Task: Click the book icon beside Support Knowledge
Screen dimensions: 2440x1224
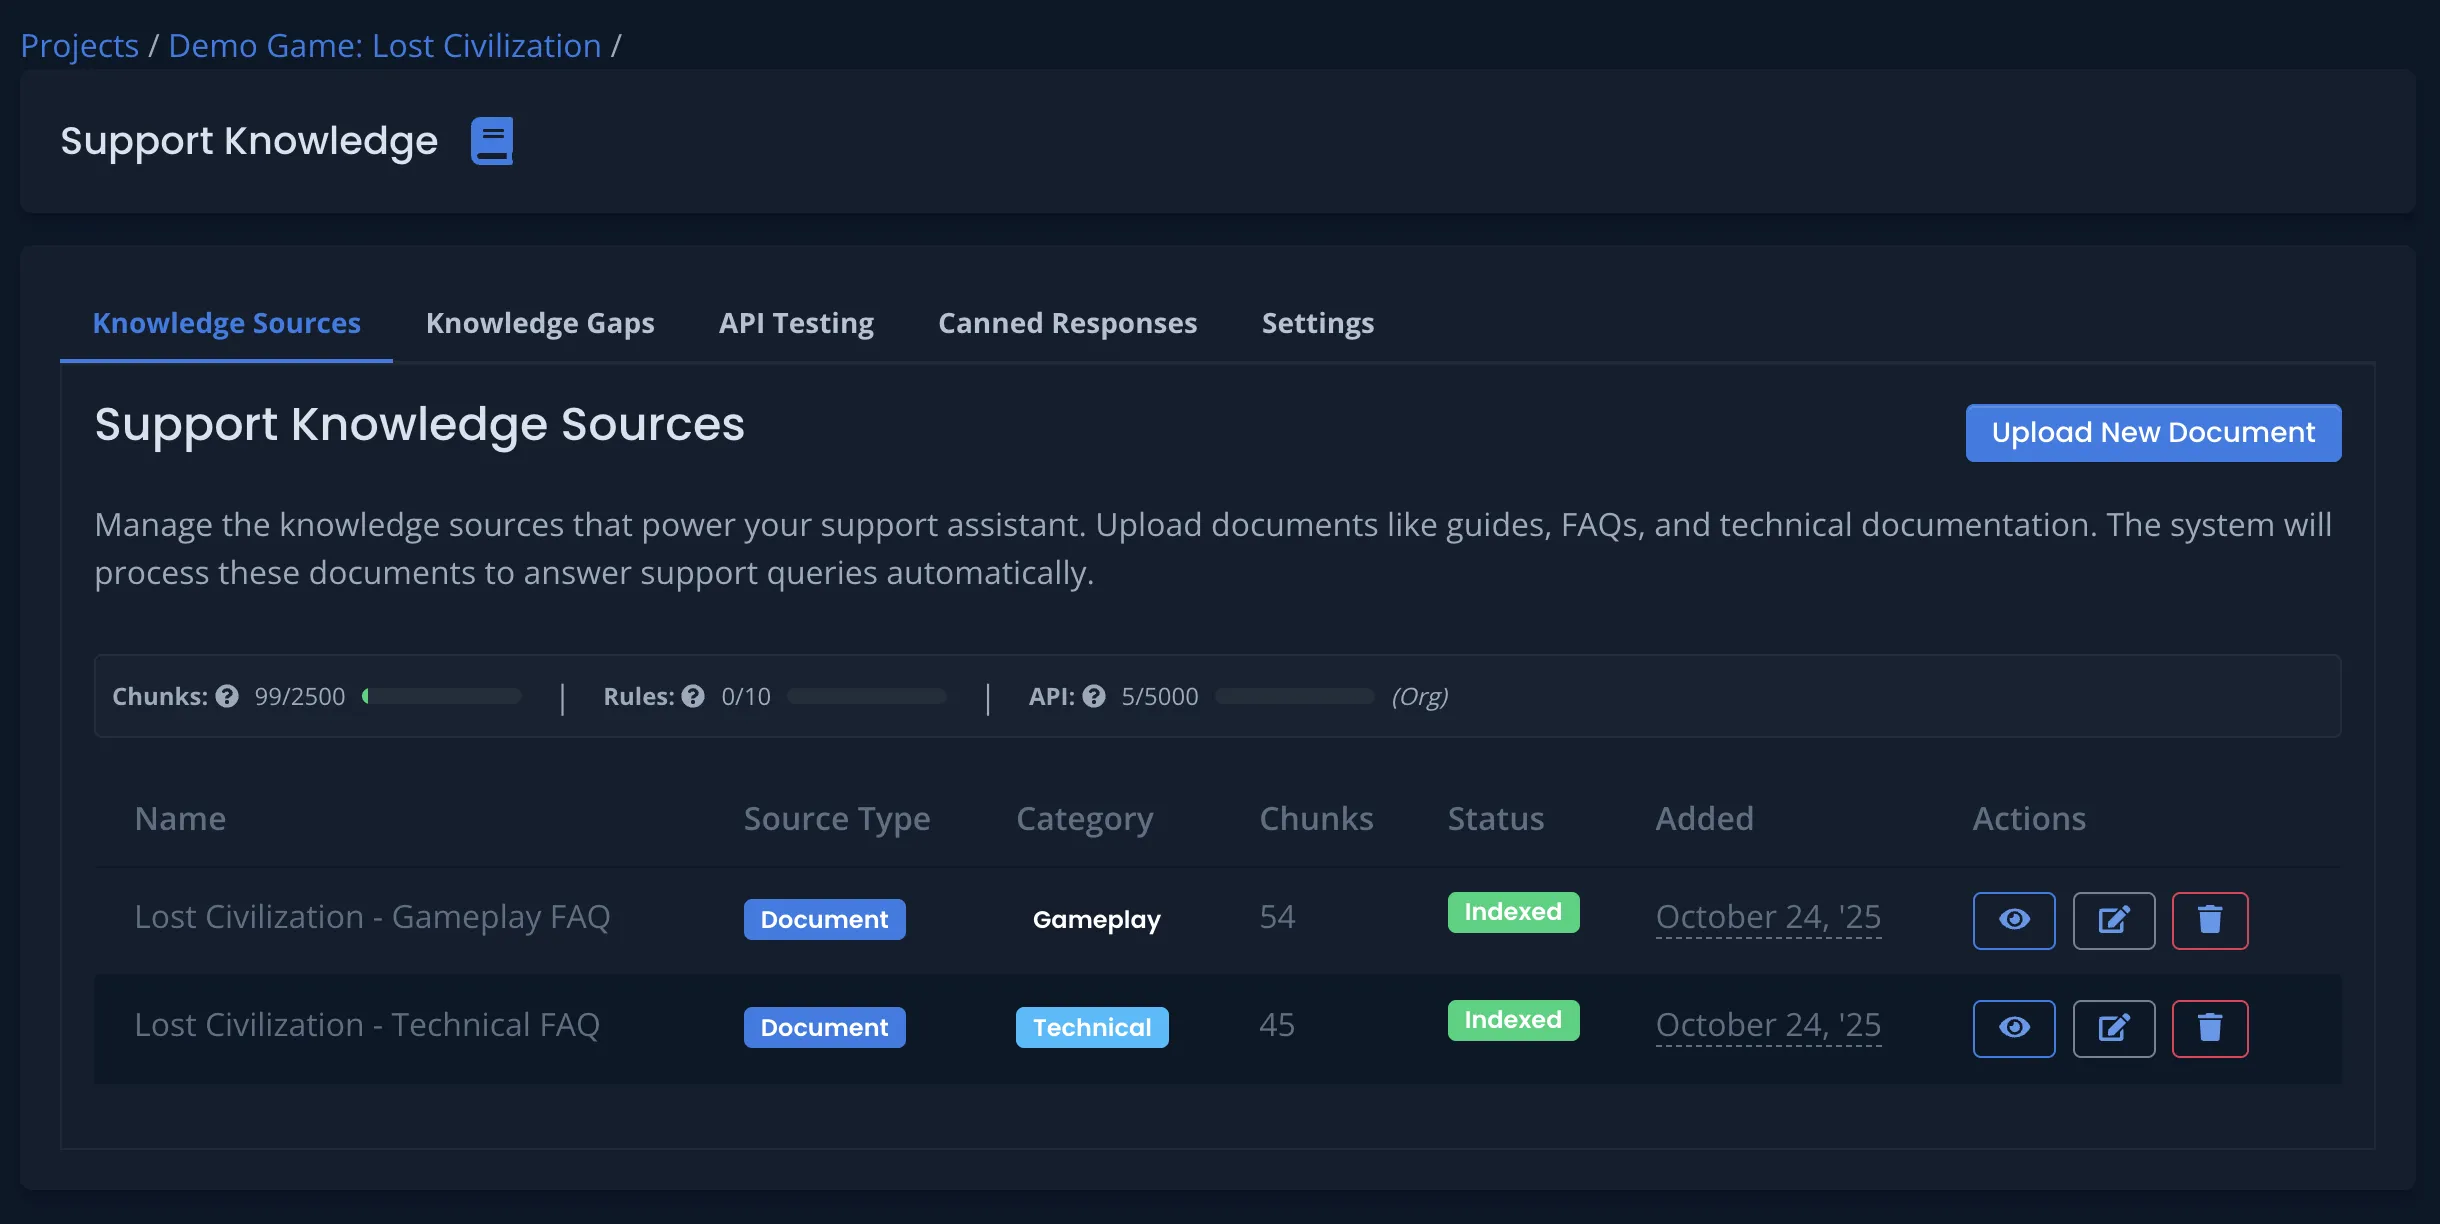Action: pyautogui.click(x=492, y=141)
